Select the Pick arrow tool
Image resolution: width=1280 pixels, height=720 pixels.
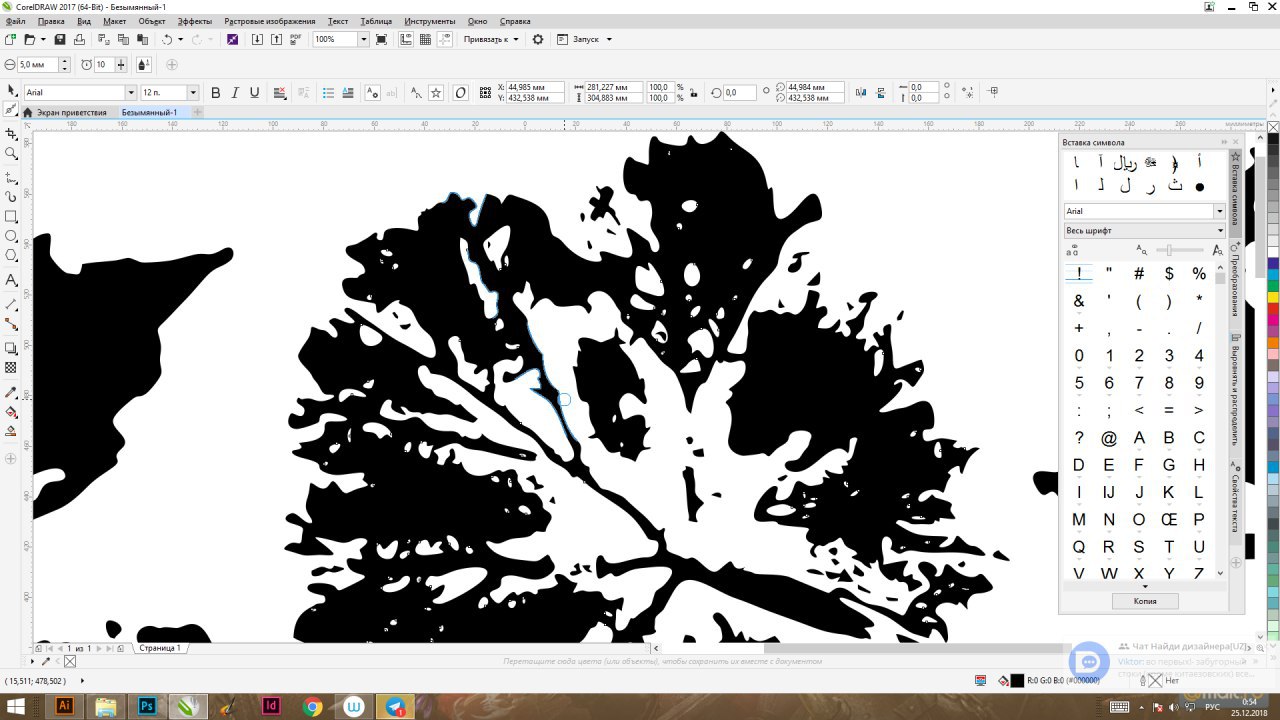(11, 90)
